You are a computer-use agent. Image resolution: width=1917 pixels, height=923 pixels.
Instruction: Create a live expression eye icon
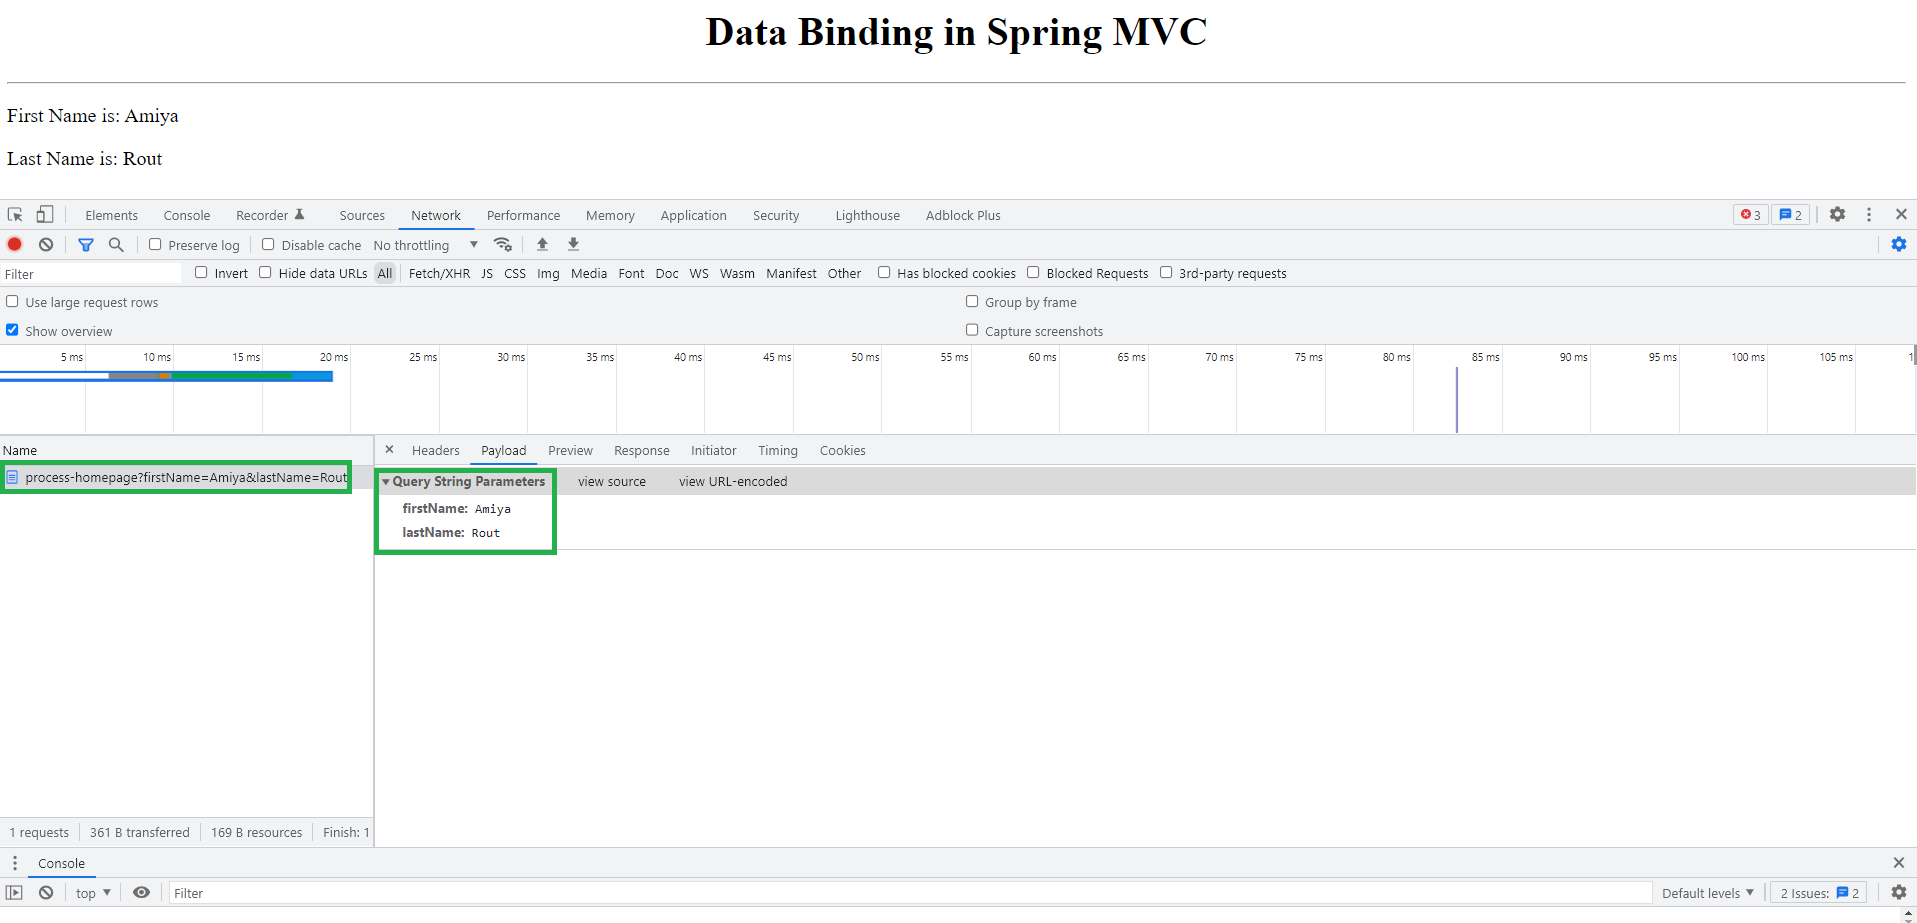pyautogui.click(x=141, y=892)
